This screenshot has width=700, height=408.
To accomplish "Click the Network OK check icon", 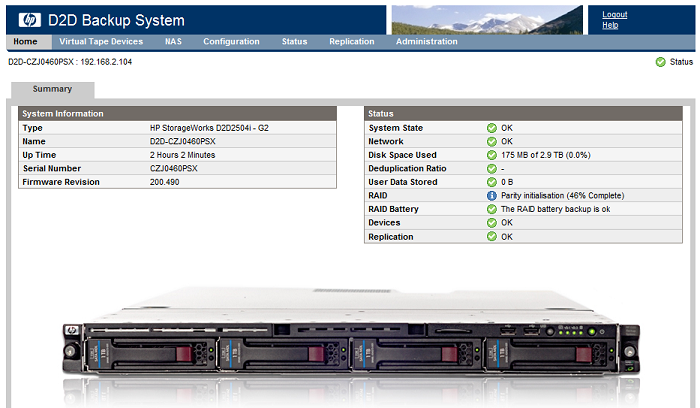I will click(x=492, y=142).
